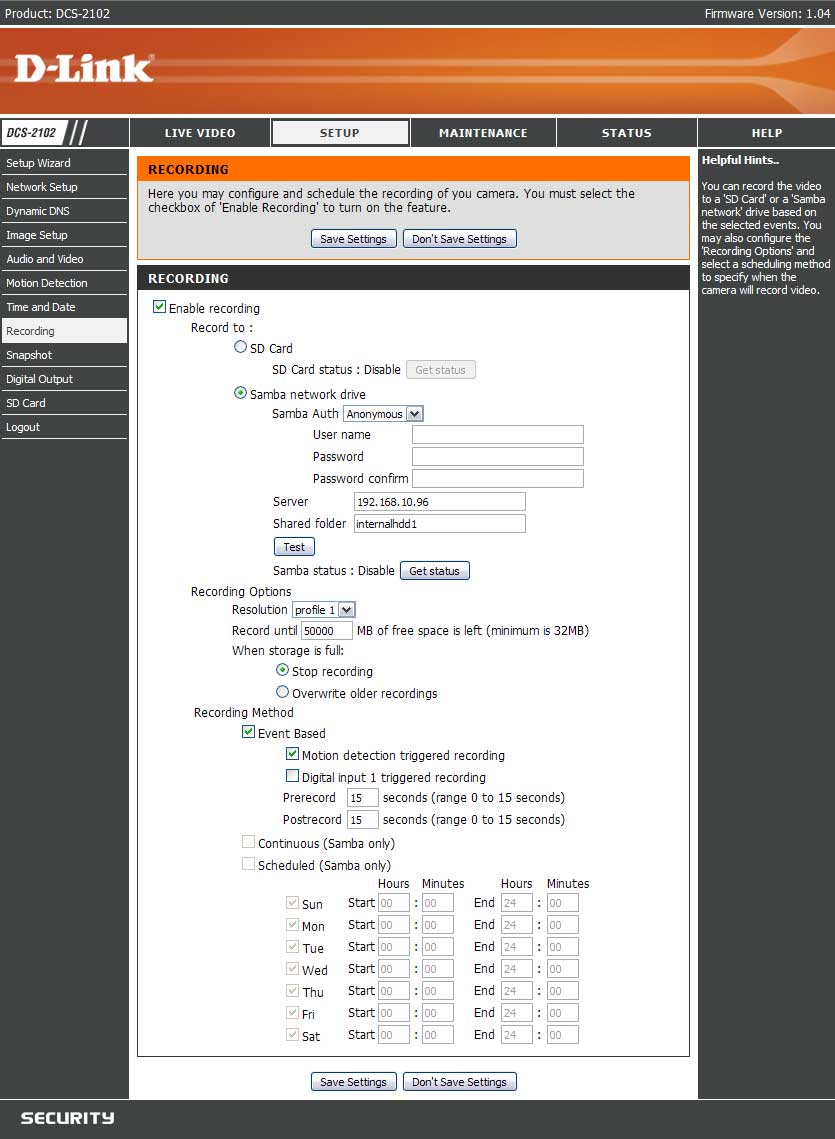Viewport: 835px width, 1139px height.
Task: Go to Snapshot settings page
Action: 29,355
